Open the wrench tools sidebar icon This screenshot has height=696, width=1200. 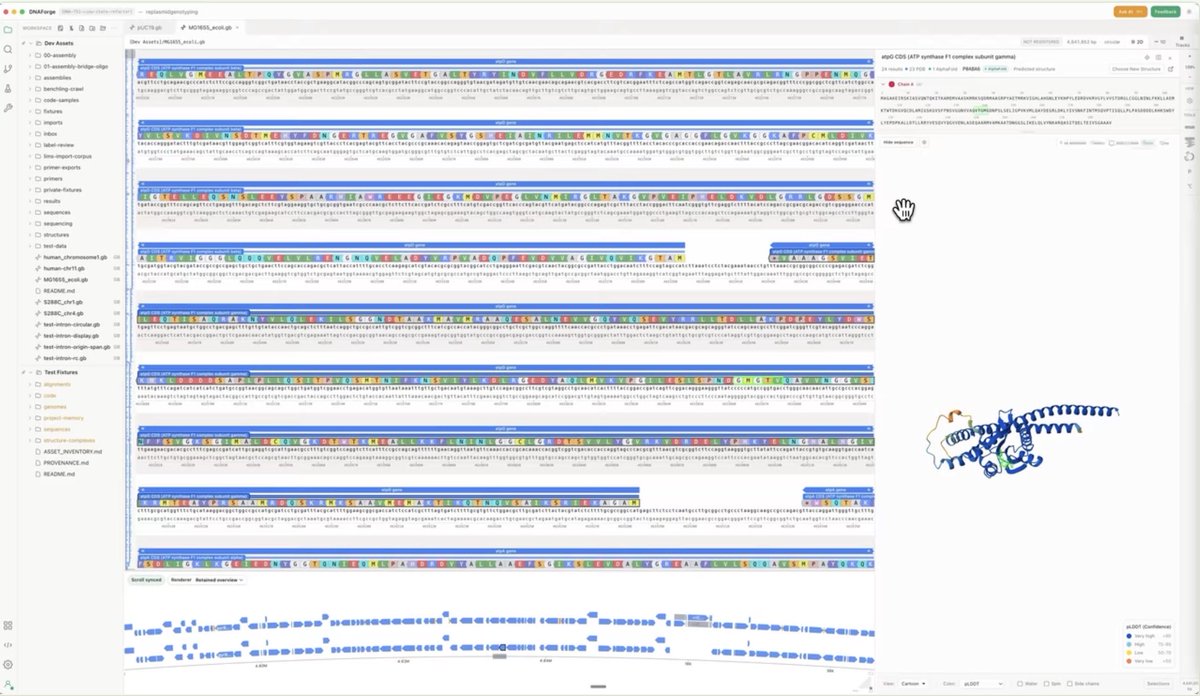tap(8, 107)
